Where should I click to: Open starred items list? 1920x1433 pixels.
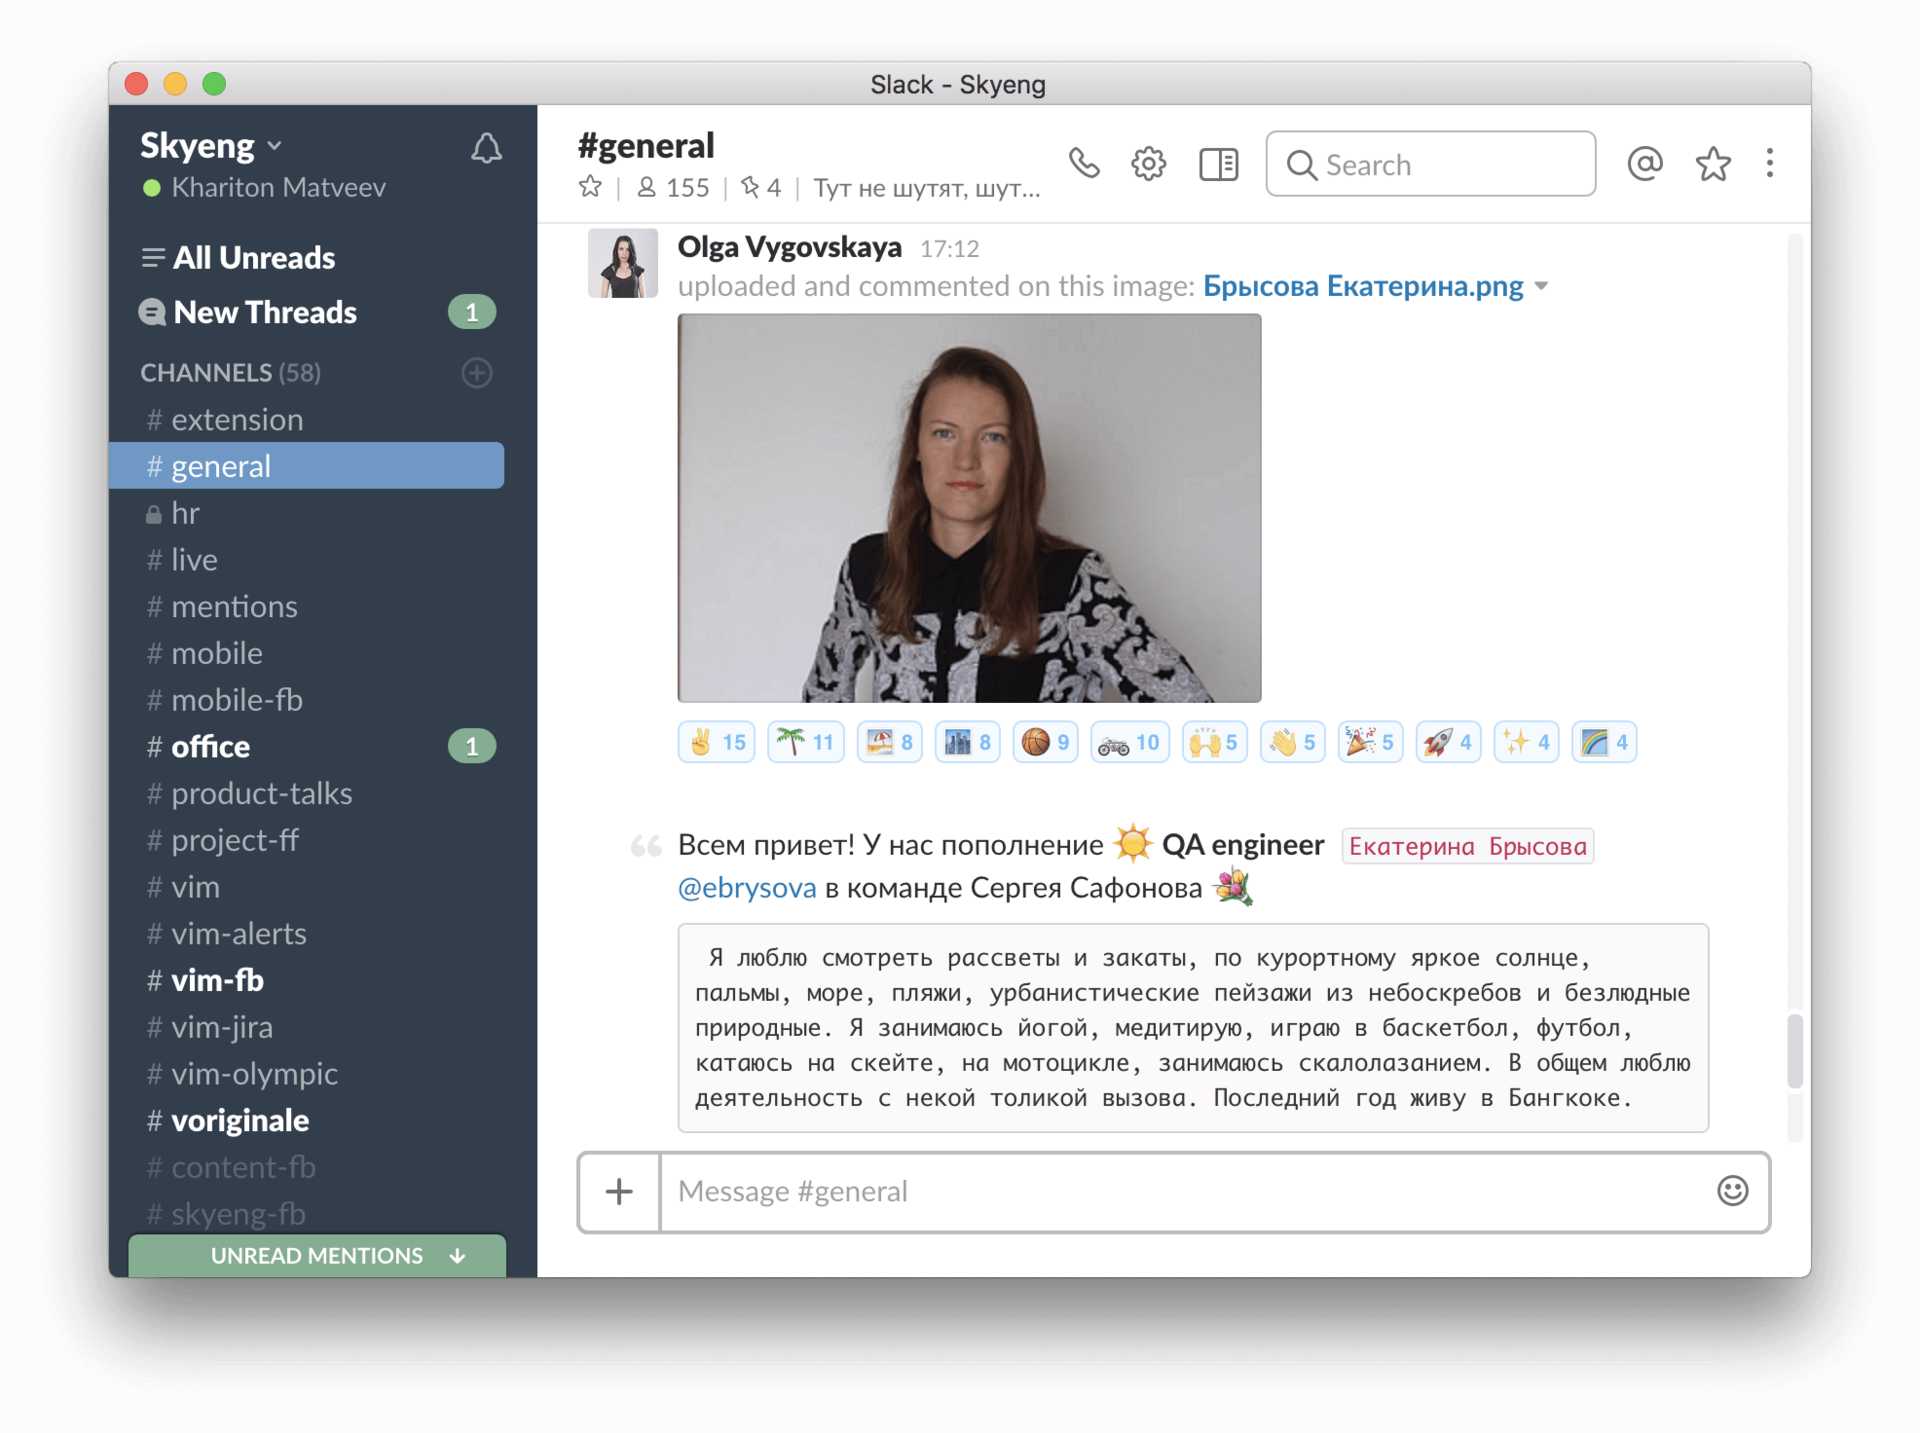[1713, 163]
